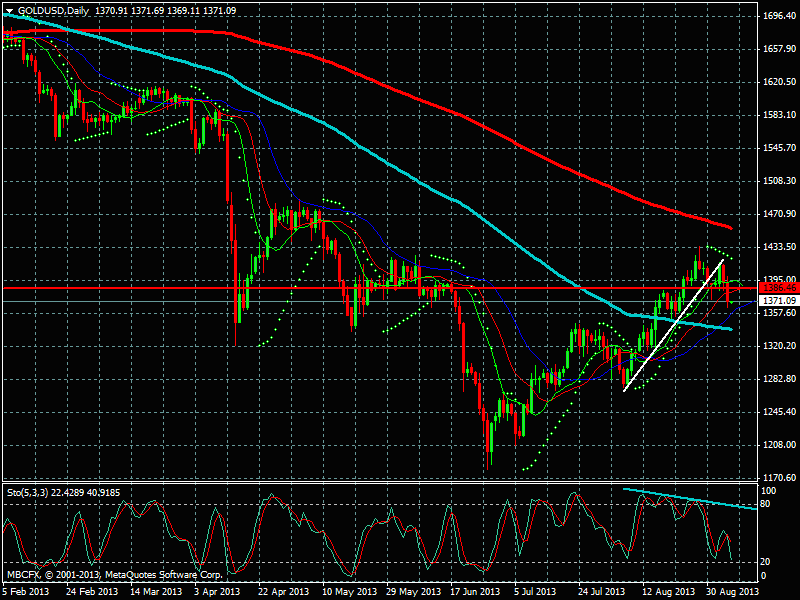
Task: Click the 17 Jun 2013 date label
Action: click(469, 591)
